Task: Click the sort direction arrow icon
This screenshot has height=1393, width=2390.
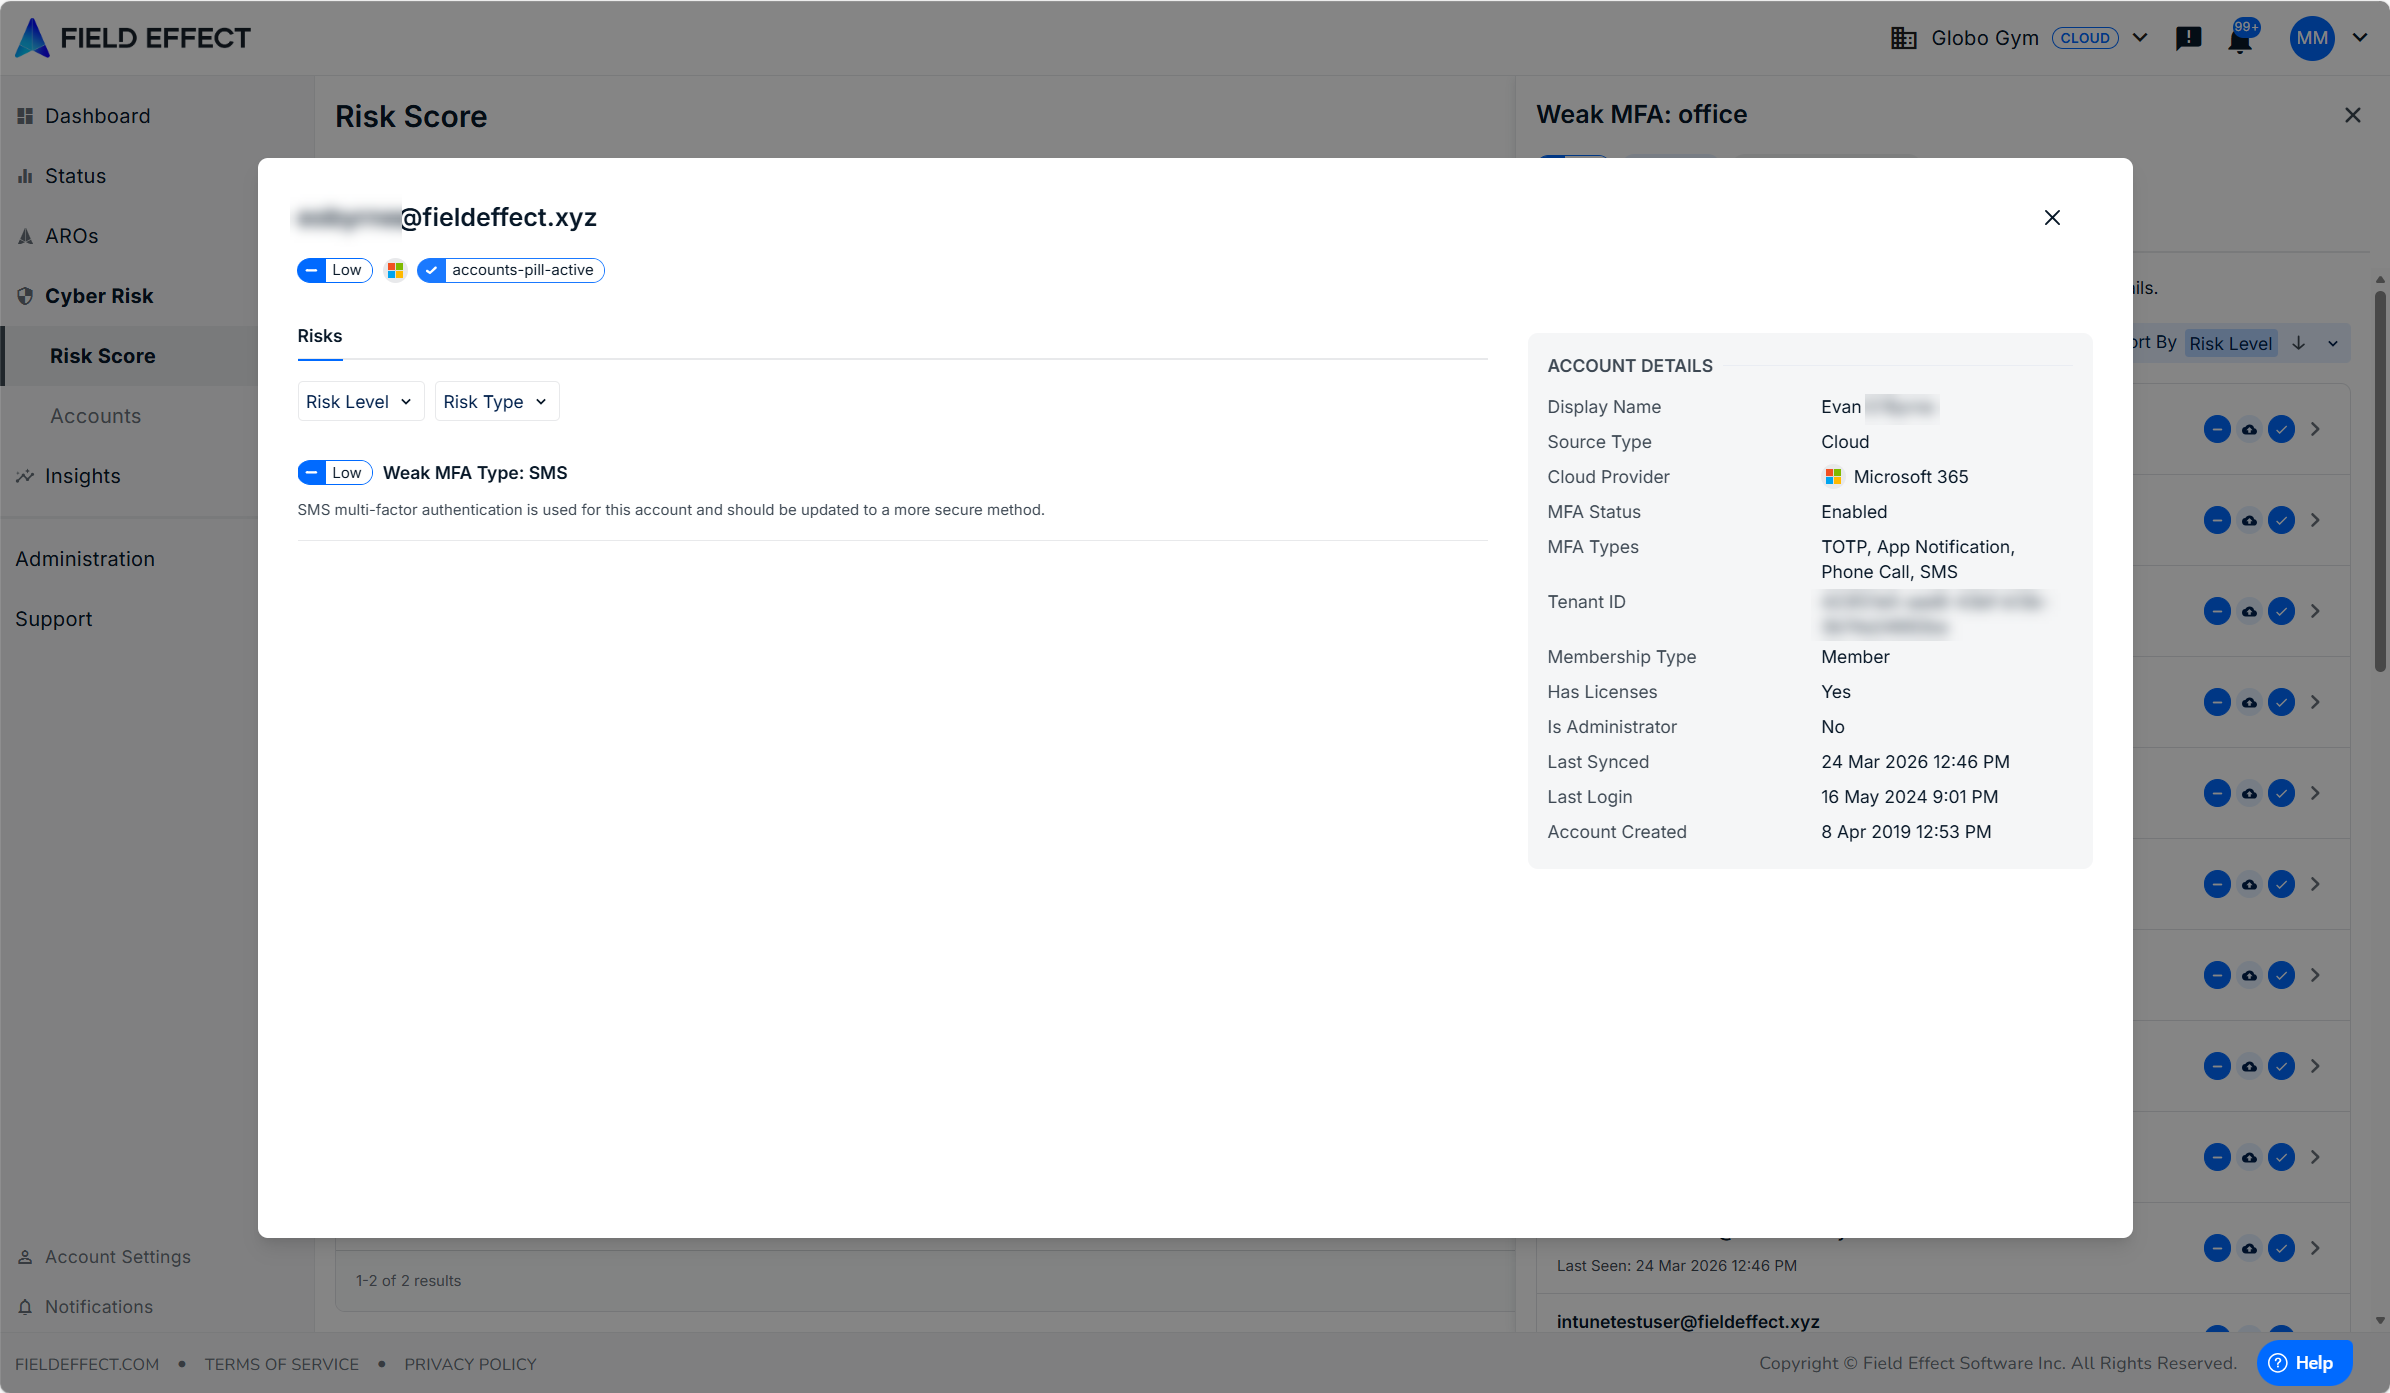Action: point(2299,343)
